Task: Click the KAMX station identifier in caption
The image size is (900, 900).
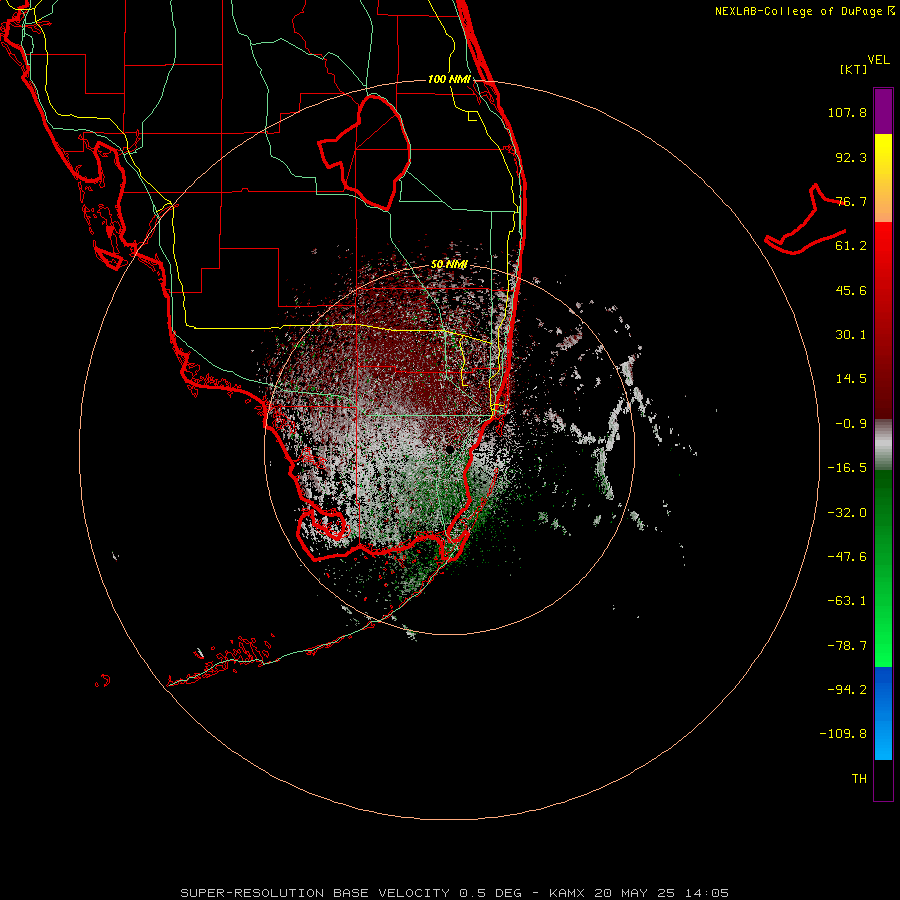Action: tap(567, 893)
